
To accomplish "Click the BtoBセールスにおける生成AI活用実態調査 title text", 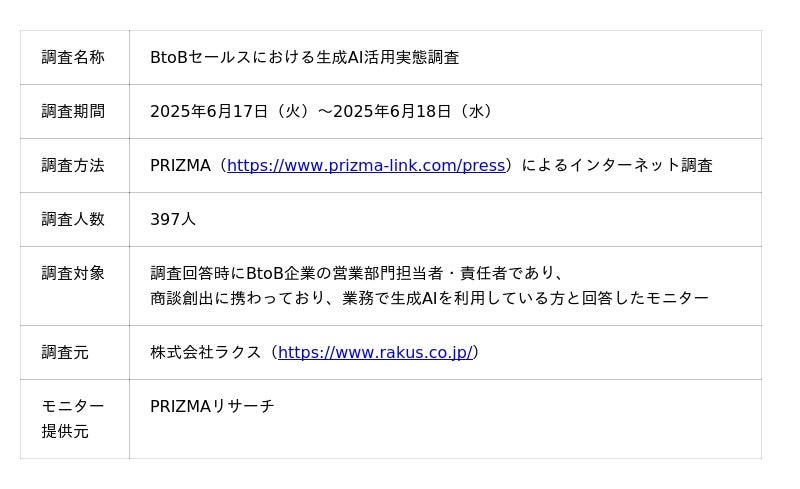I will (304, 57).
